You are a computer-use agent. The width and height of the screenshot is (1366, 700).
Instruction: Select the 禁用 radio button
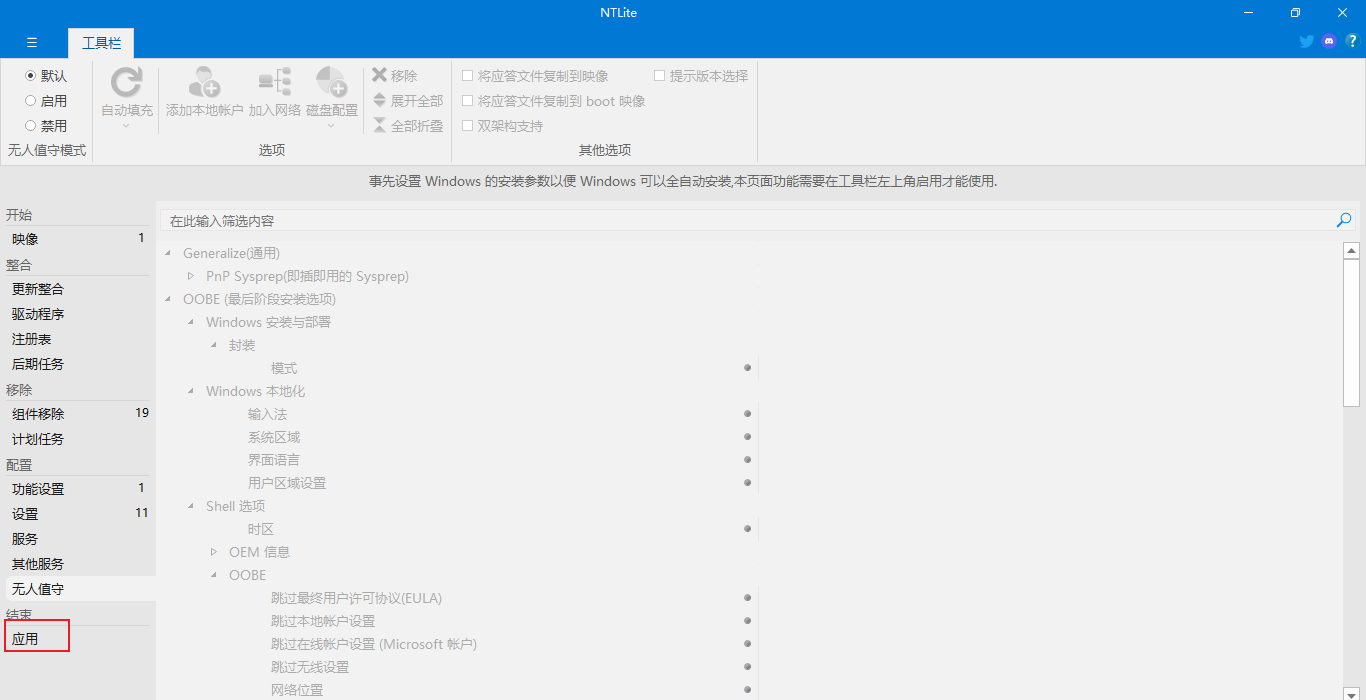(x=30, y=125)
